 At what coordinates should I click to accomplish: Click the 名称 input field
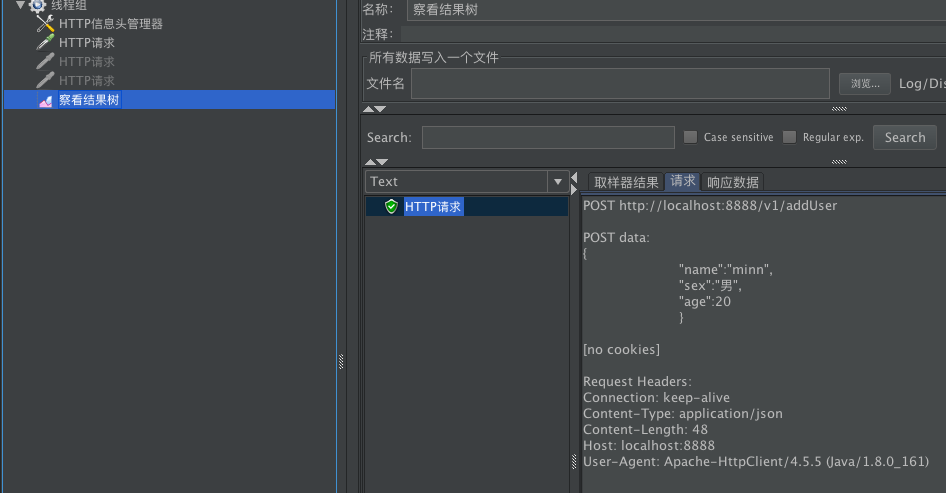[676, 10]
